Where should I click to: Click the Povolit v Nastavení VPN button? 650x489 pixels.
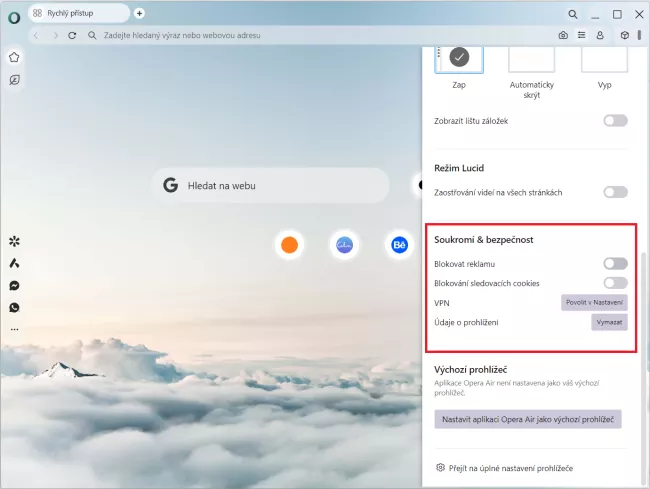594,302
